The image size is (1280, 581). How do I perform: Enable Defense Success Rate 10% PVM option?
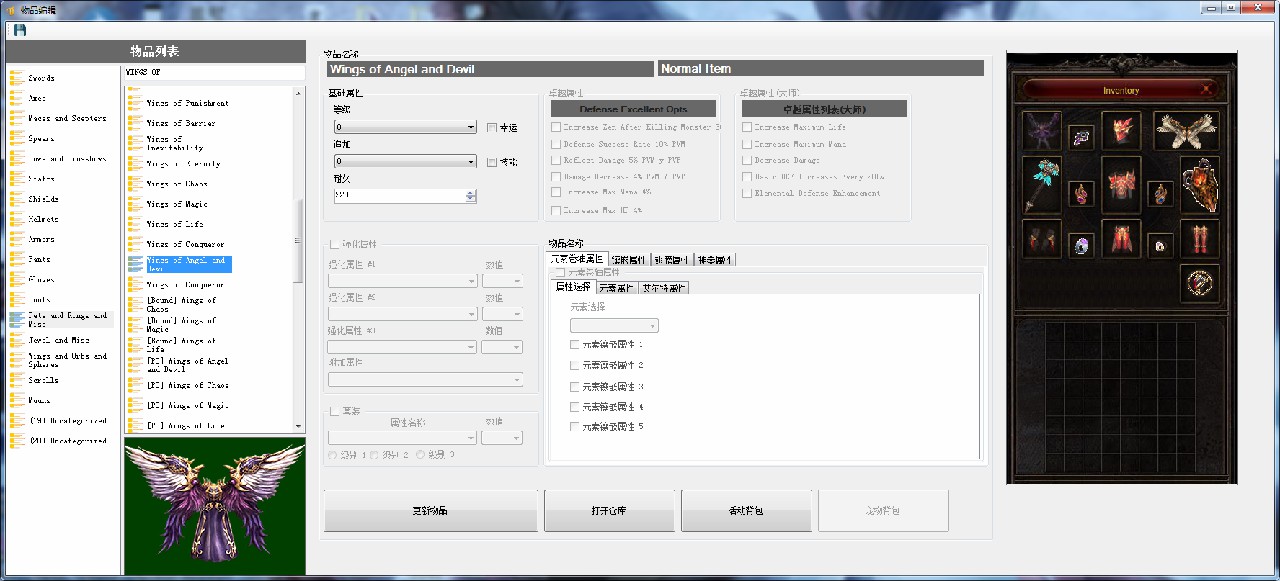tap(556, 144)
